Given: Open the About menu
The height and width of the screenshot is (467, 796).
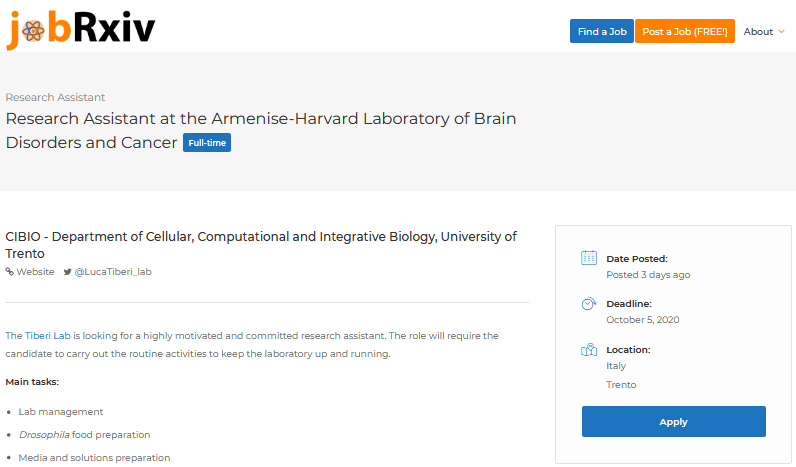Looking at the screenshot, I should point(764,31).
